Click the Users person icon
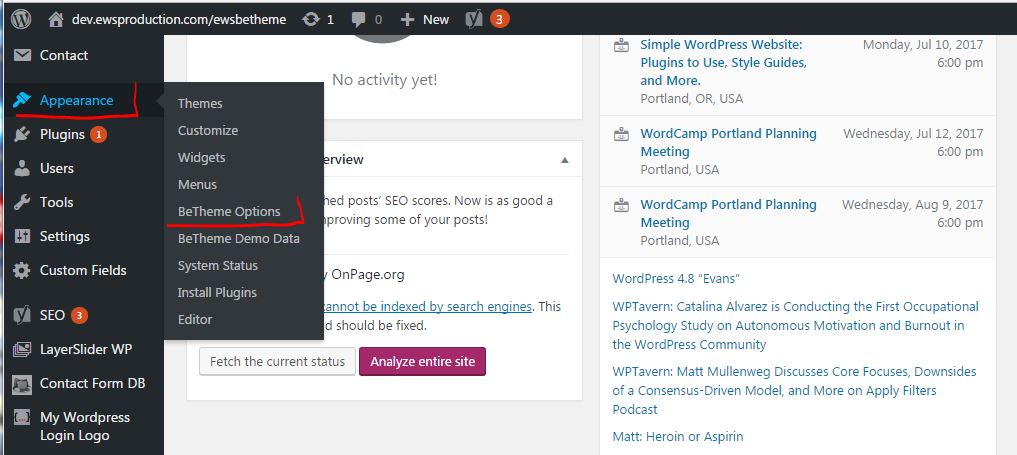Screen dimensions: 1017x455 pos(22,169)
